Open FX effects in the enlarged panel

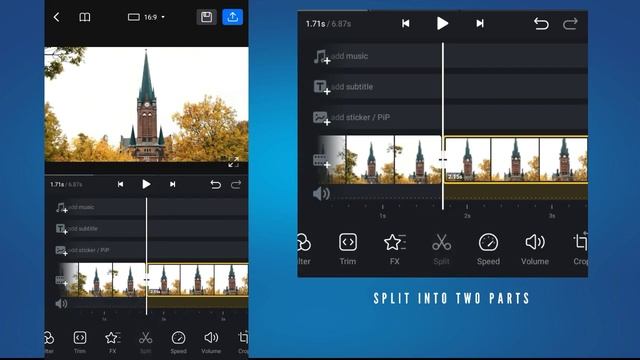point(394,249)
